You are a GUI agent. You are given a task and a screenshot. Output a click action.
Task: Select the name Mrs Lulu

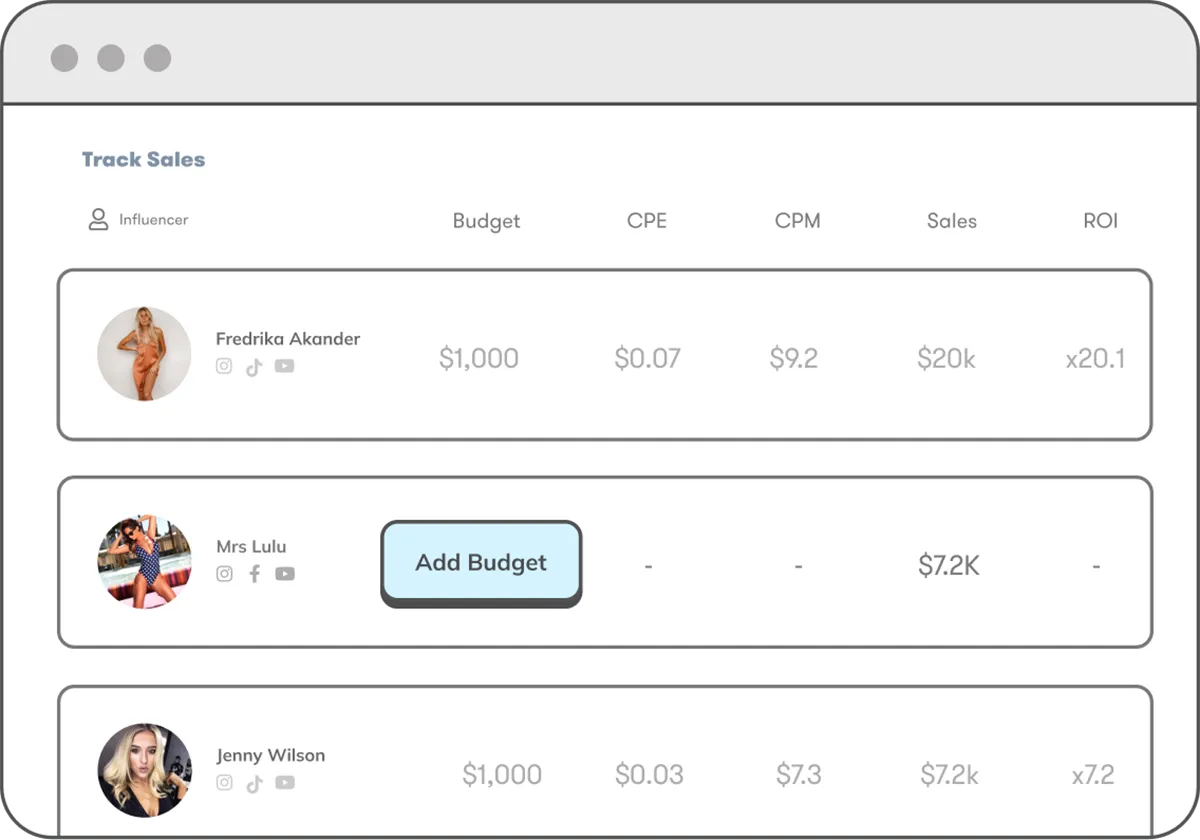click(x=251, y=547)
